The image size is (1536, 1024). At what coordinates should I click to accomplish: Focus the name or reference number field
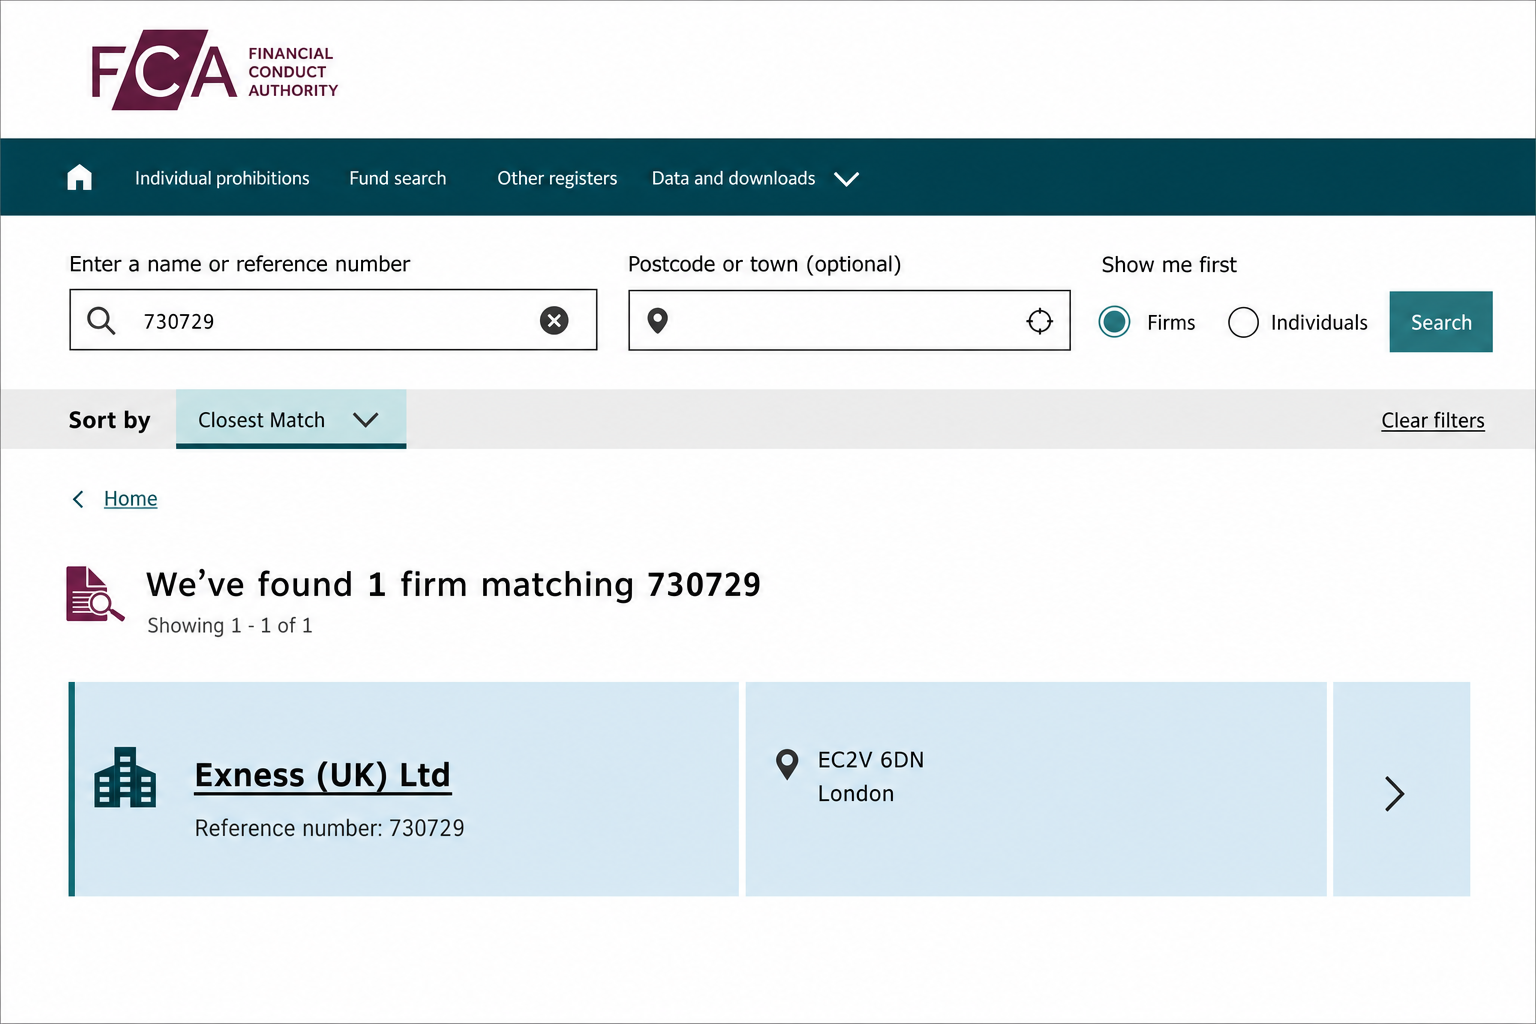(x=333, y=320)
